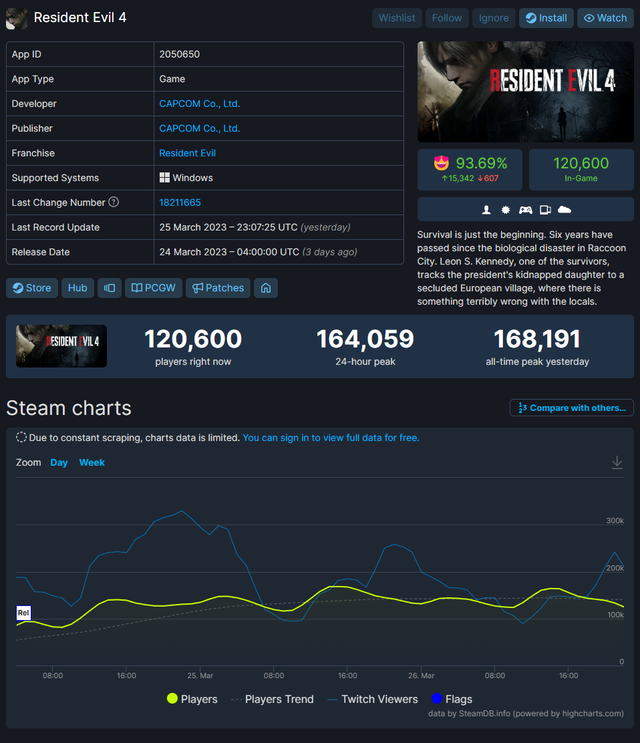This screenshot has height=743, width=640.
Task: Click the negative reviews count 607
Action: [x=488, y=179]
